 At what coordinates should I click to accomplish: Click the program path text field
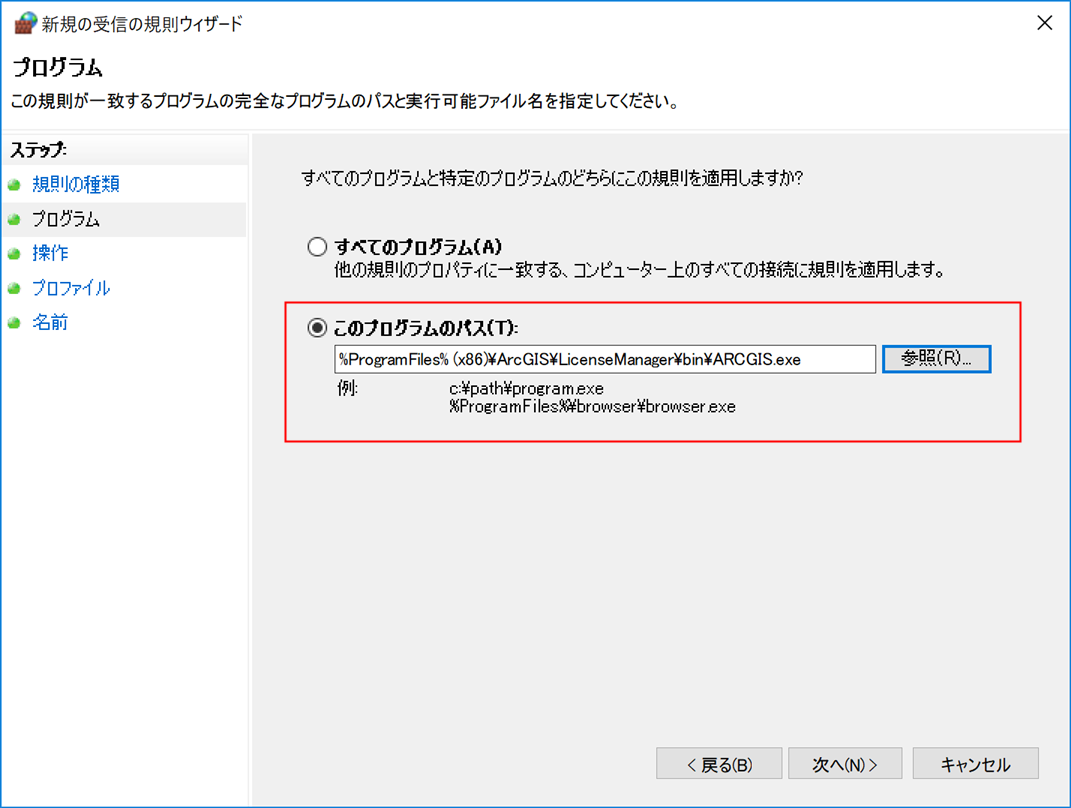(x=604, y=359)
